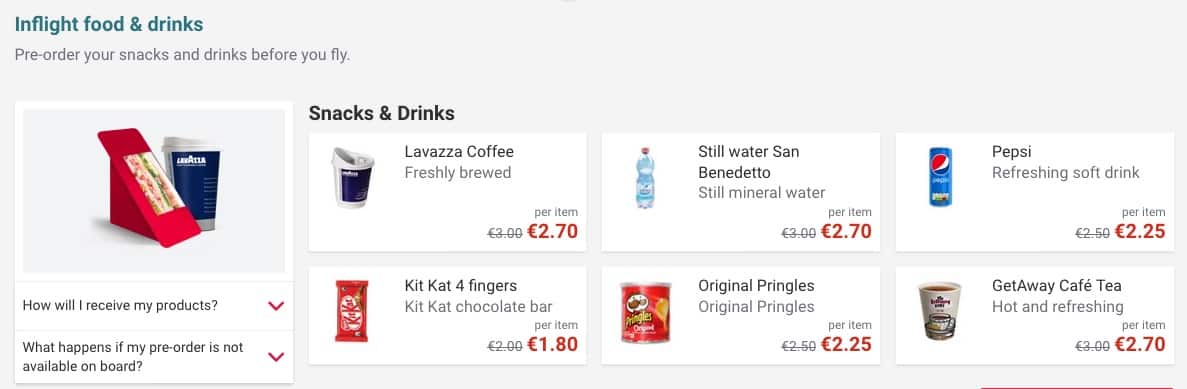Expand "How will I receive my products?"
This screenshot has height=389, width=1187.
click(x=154, y=306)
